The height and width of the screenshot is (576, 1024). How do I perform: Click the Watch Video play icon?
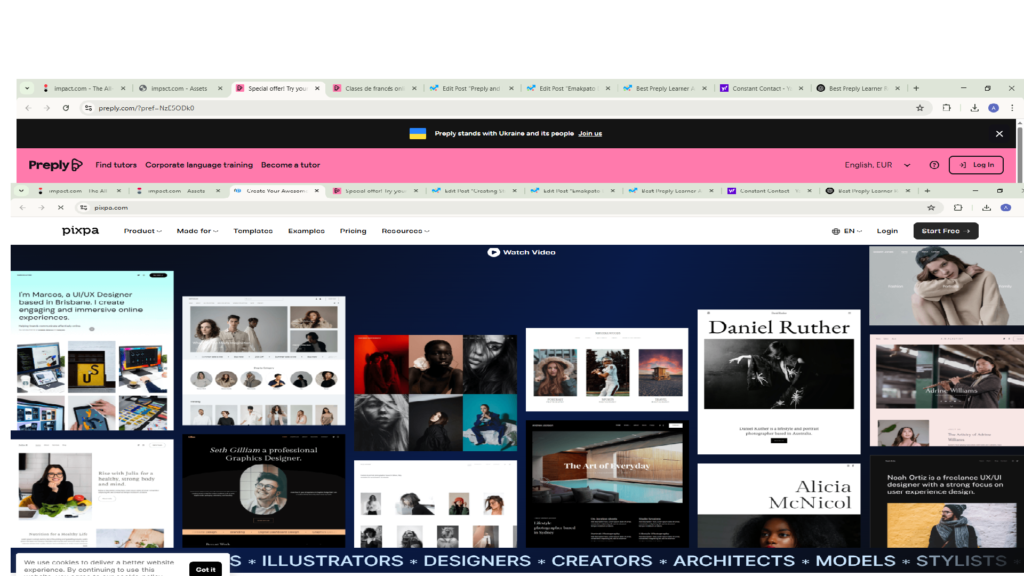tap(493, 252)
